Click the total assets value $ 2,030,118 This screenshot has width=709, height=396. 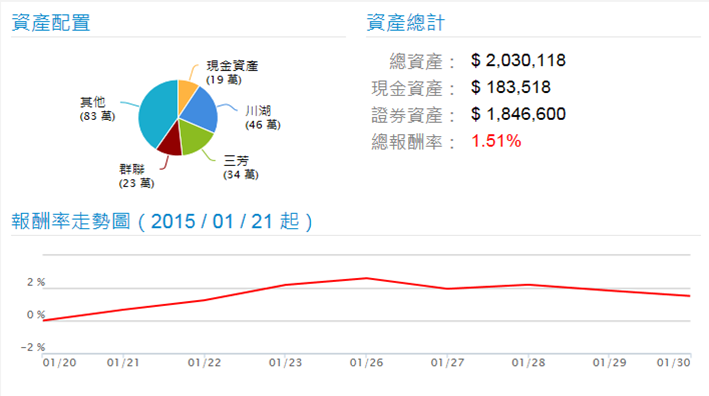point(518,60)
